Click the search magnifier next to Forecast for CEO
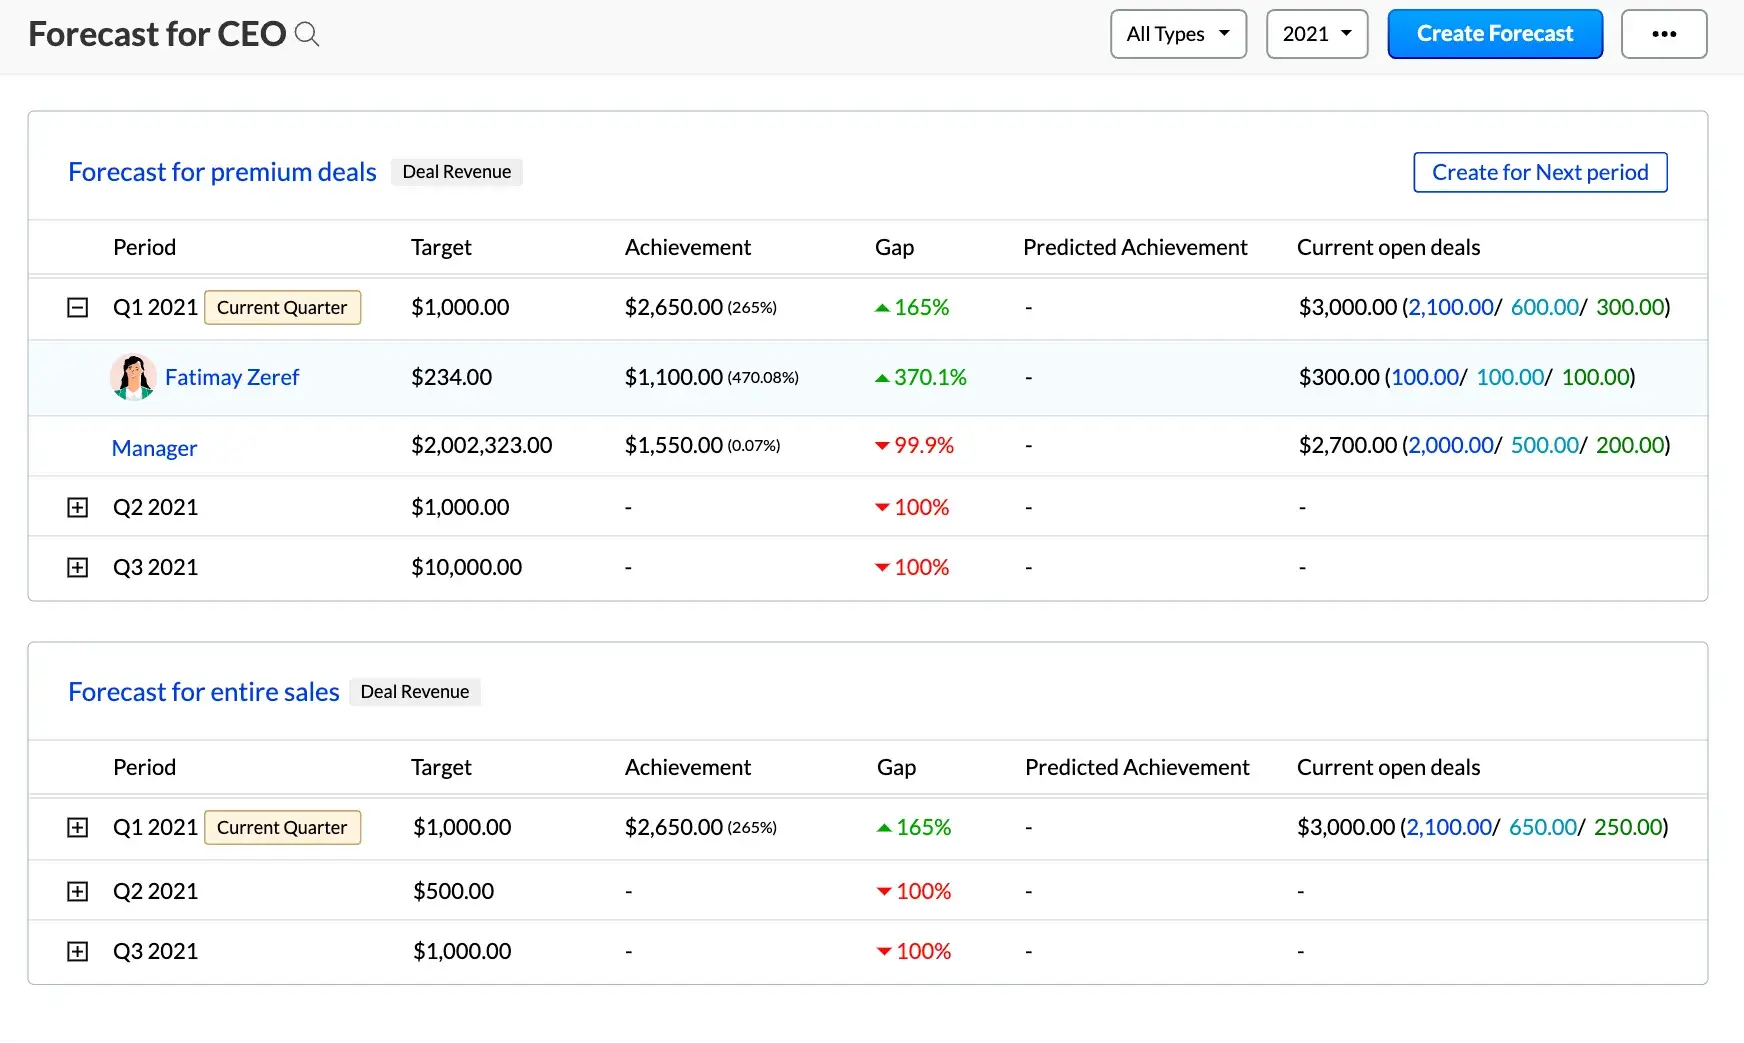Screen dimensions: 1744x1044 click(x=307, y=35)
